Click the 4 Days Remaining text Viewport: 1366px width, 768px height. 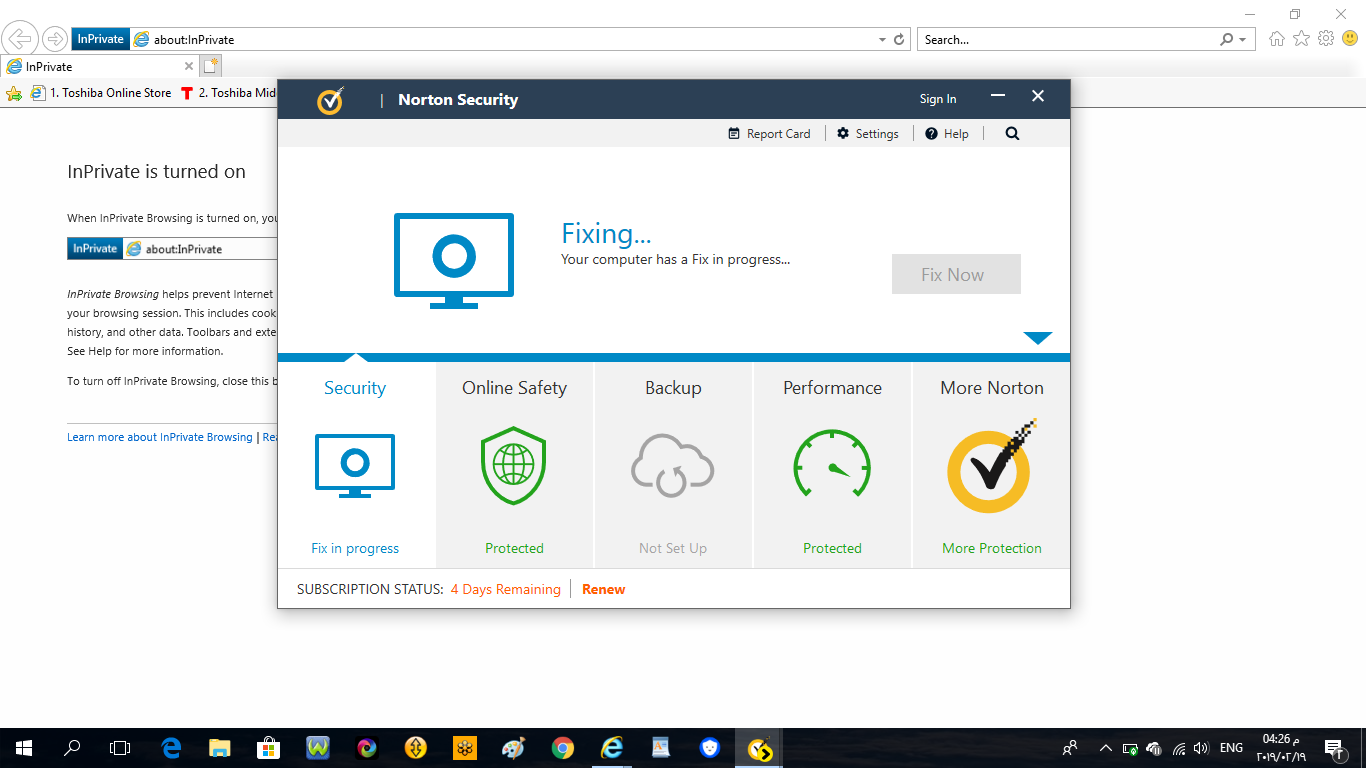click(505, 589)
